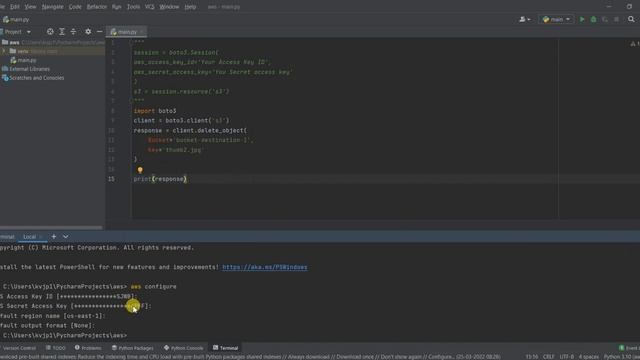
Task: Open the Version Control tool window
Action: point(18,348)
